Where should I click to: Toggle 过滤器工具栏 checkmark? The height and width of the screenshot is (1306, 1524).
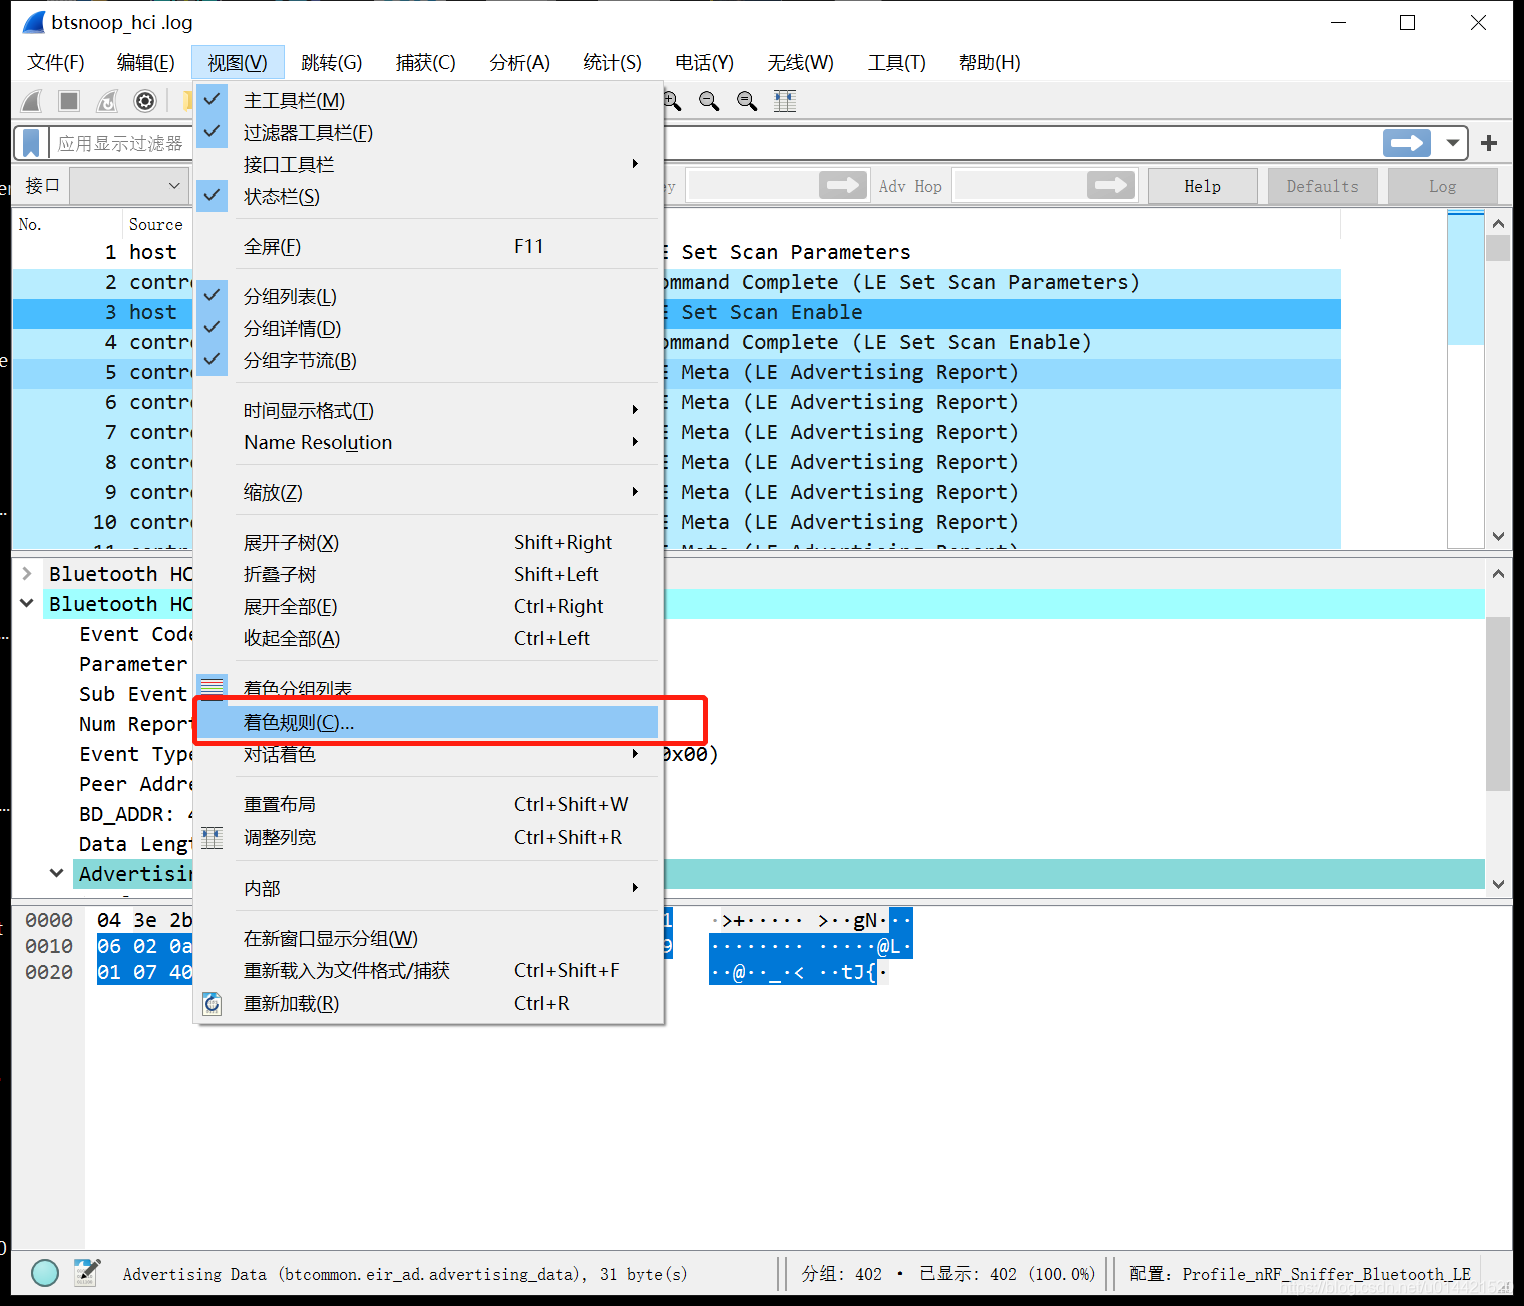[x=212, y=132]
